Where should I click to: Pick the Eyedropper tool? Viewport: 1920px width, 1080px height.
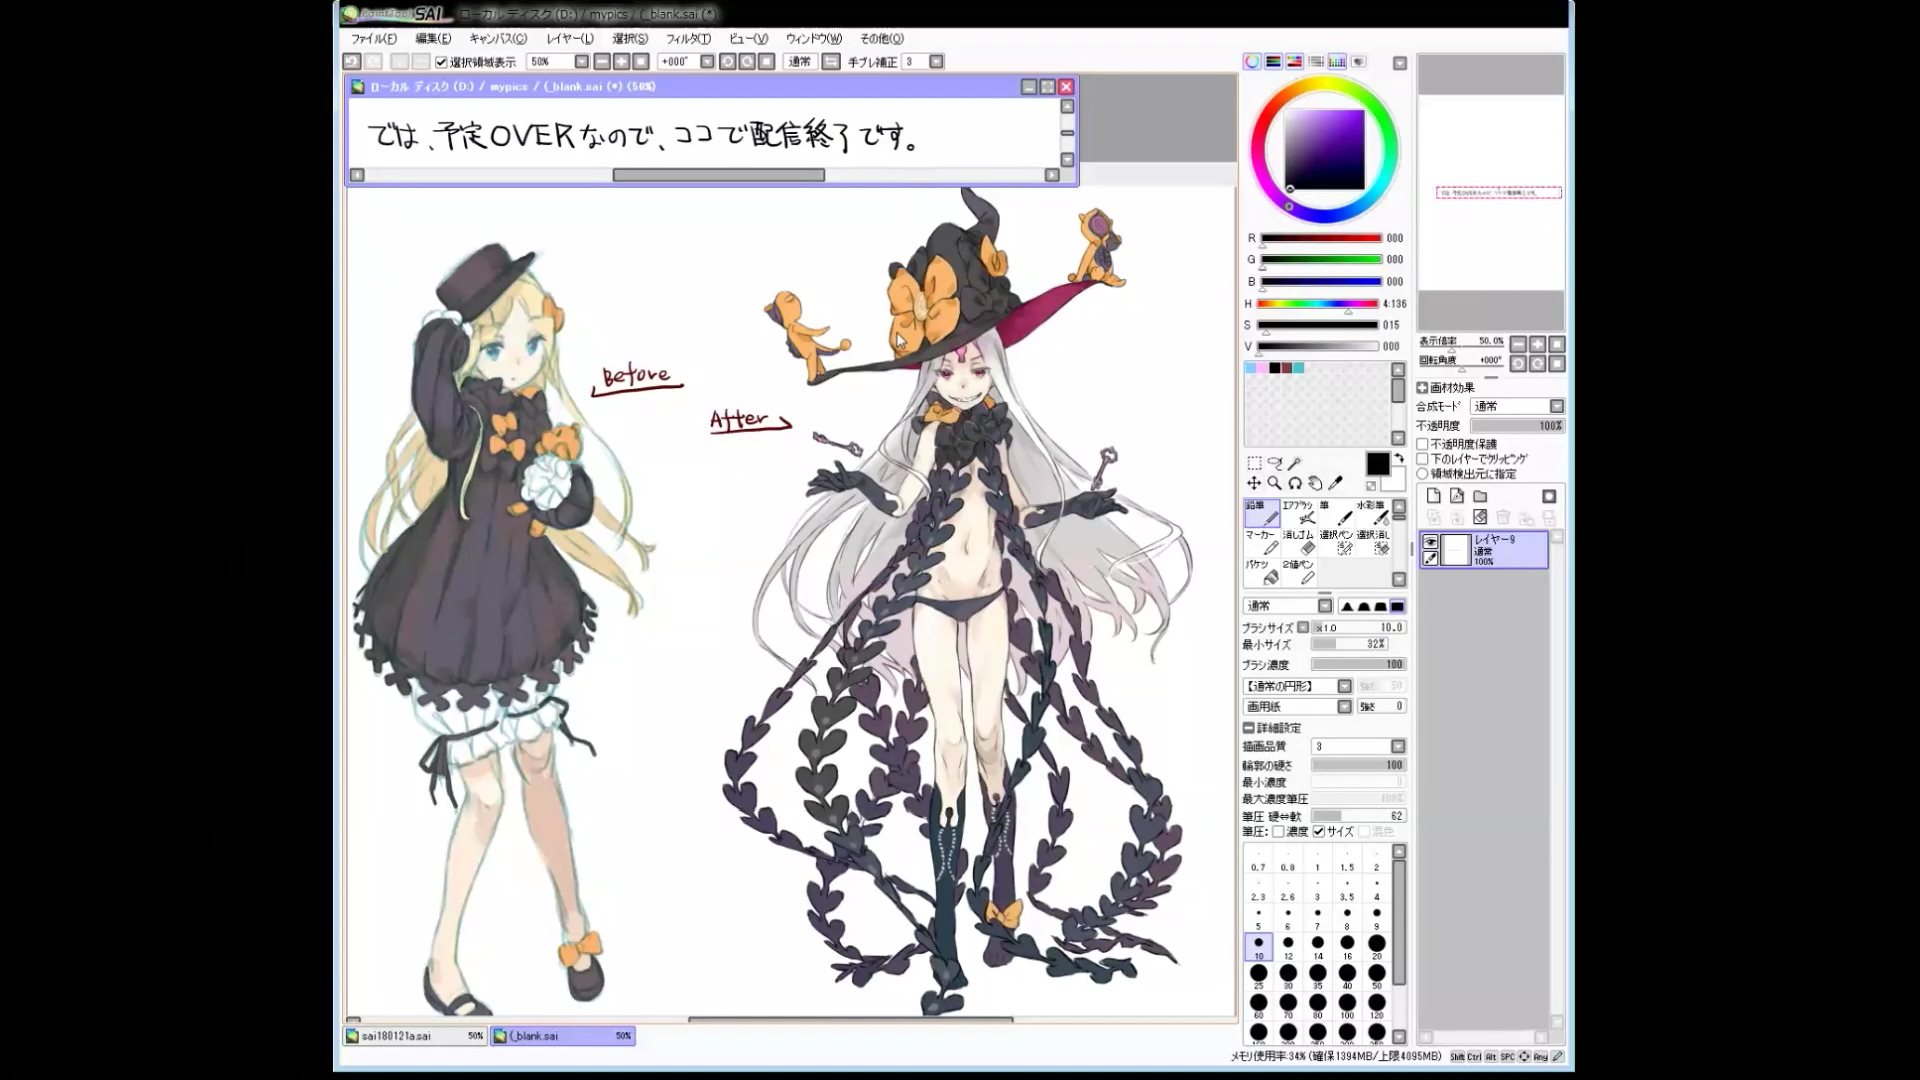coord(1335,483)
